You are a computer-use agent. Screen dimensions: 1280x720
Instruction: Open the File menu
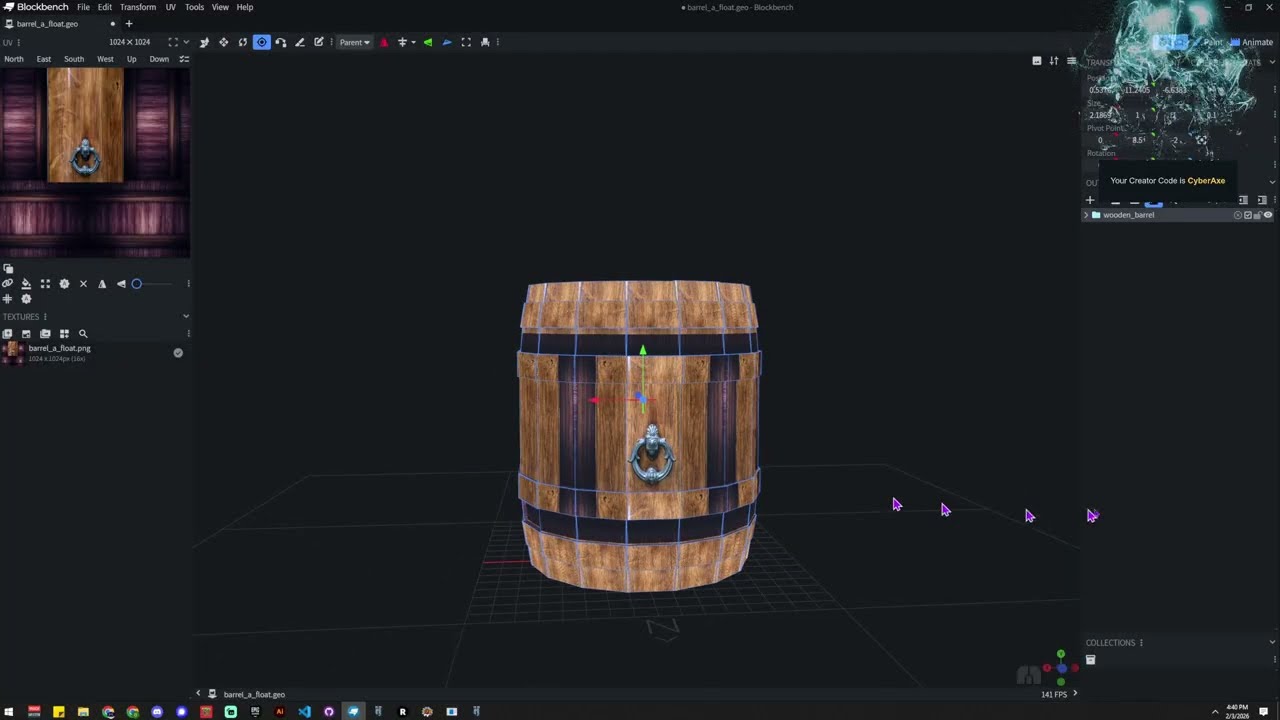click(83, 7)
